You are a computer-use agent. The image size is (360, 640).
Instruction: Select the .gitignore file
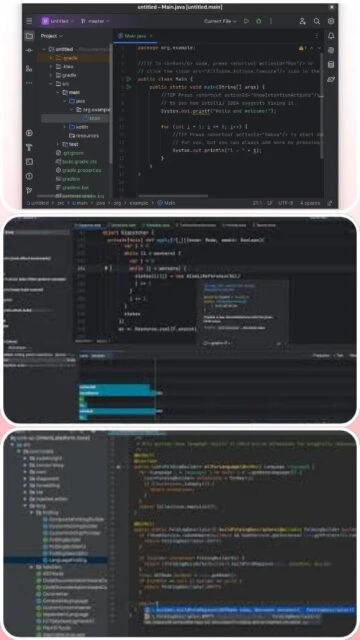tap(70, 153)
